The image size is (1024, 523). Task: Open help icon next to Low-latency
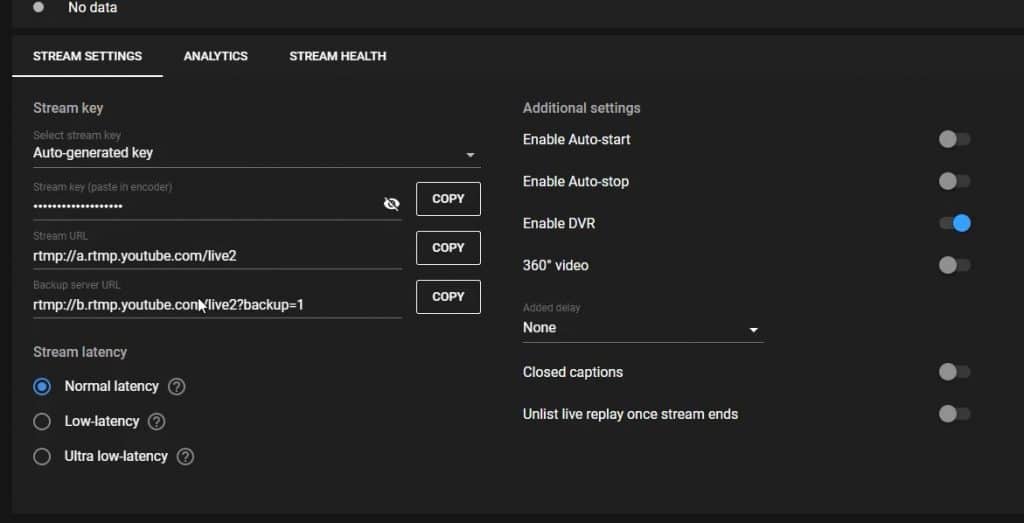[156, 422]
